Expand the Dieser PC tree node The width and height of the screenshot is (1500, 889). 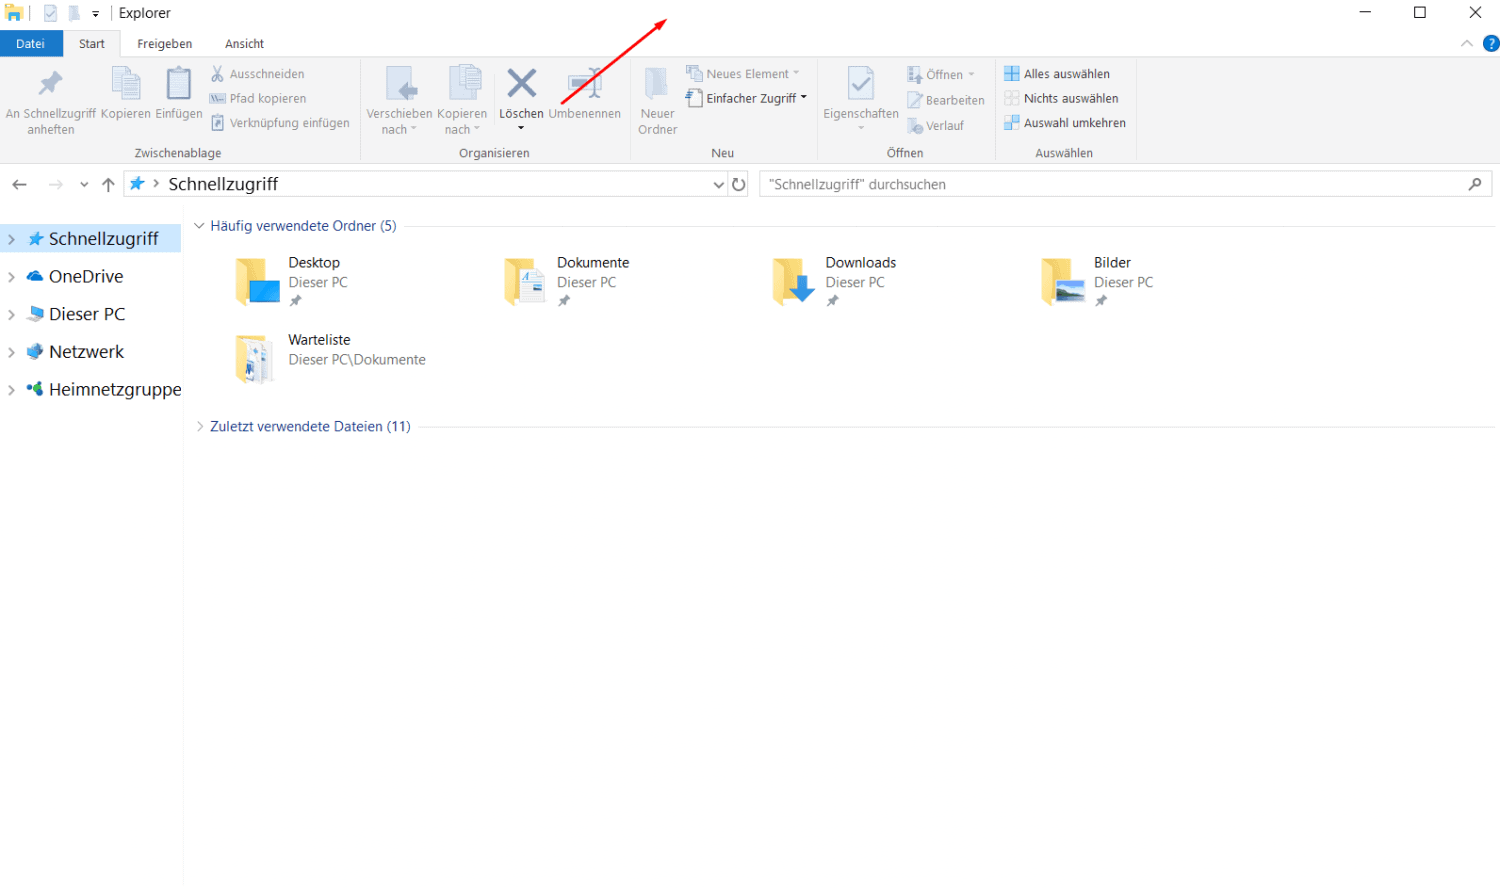11,315
